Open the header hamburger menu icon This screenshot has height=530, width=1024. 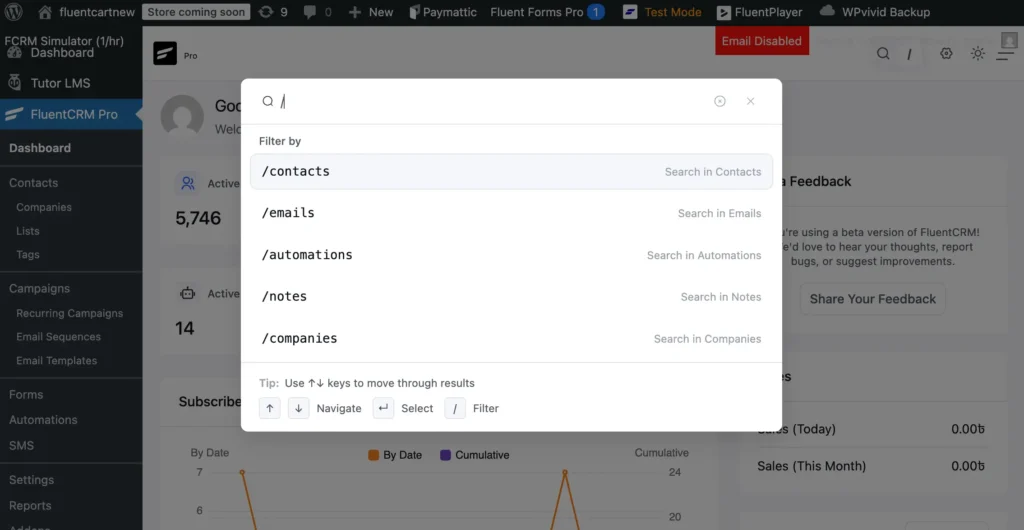tap(1005, 54)
